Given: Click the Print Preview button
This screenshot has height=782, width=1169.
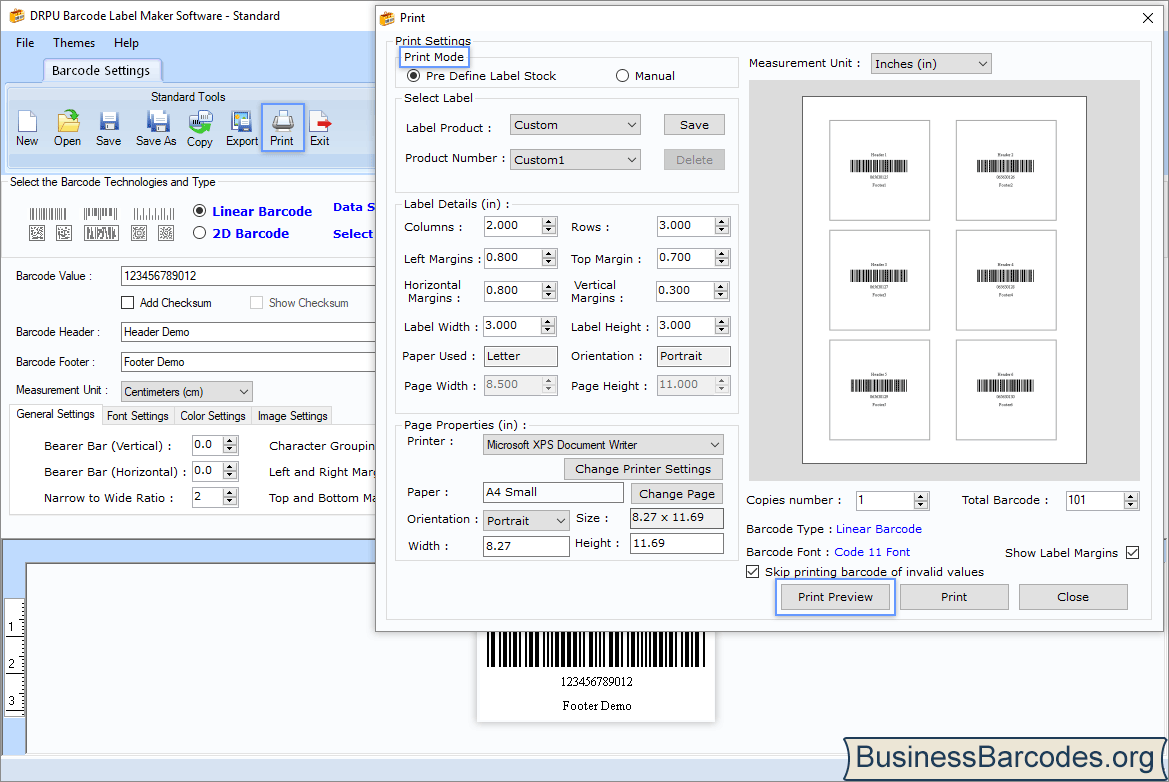Looking at the screenshot, I should (x=835, y=597).
